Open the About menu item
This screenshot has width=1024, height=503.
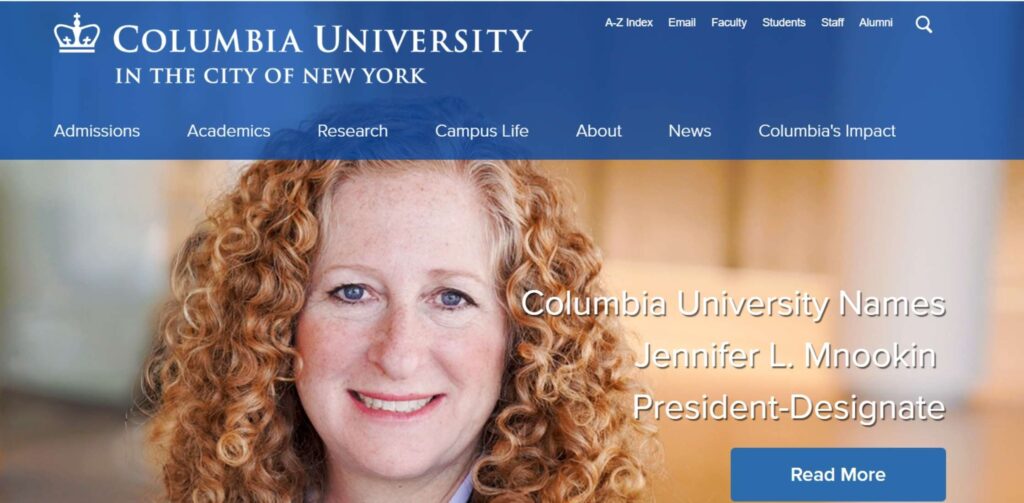click(x=598, y=131)
